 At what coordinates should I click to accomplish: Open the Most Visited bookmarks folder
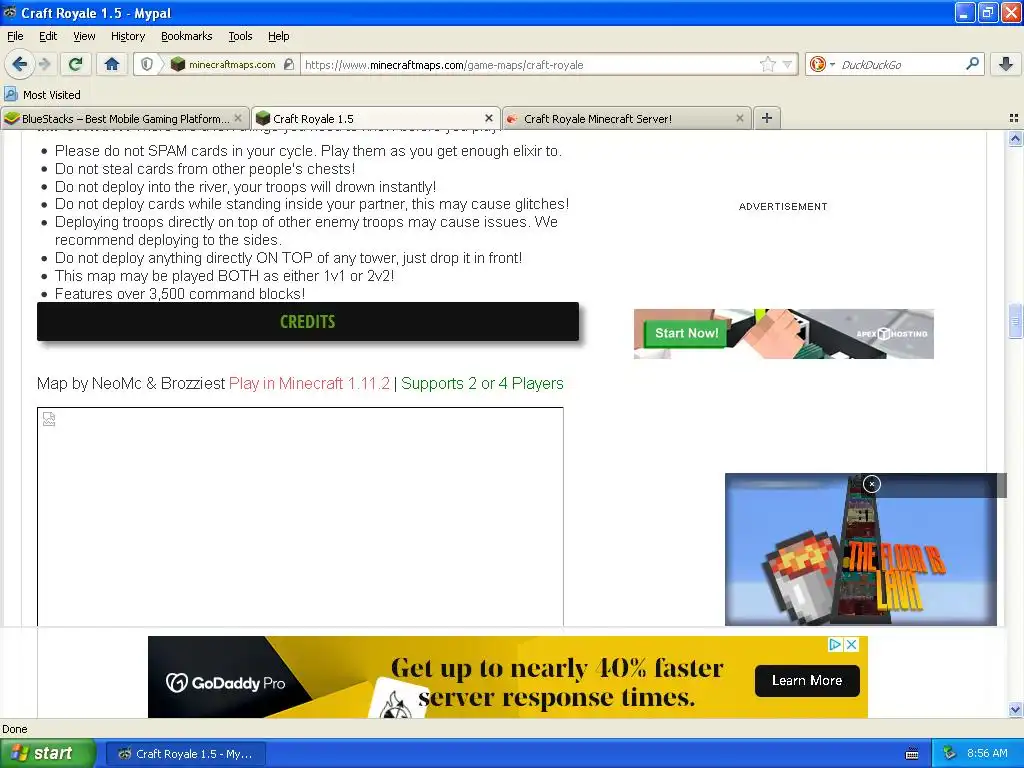click(x=43, y=95)
